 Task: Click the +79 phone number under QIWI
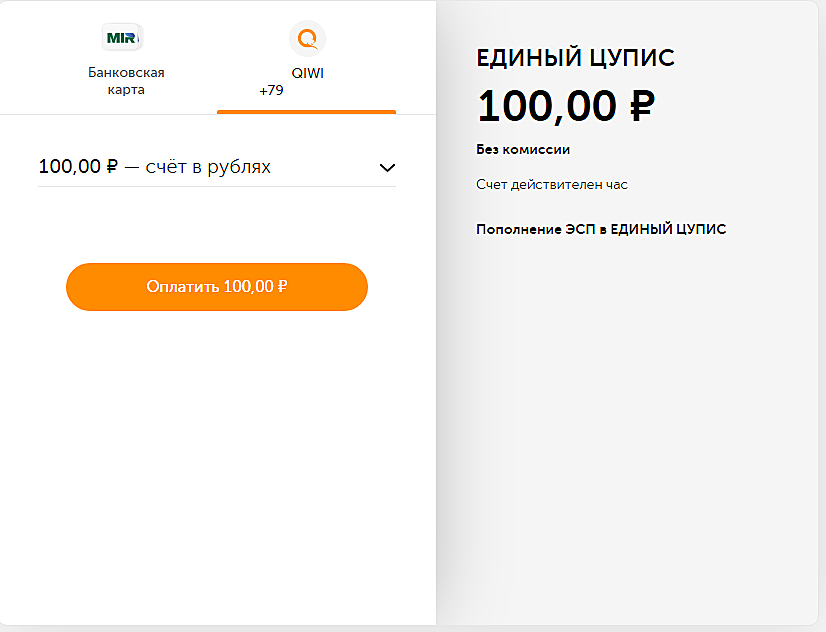271,91
